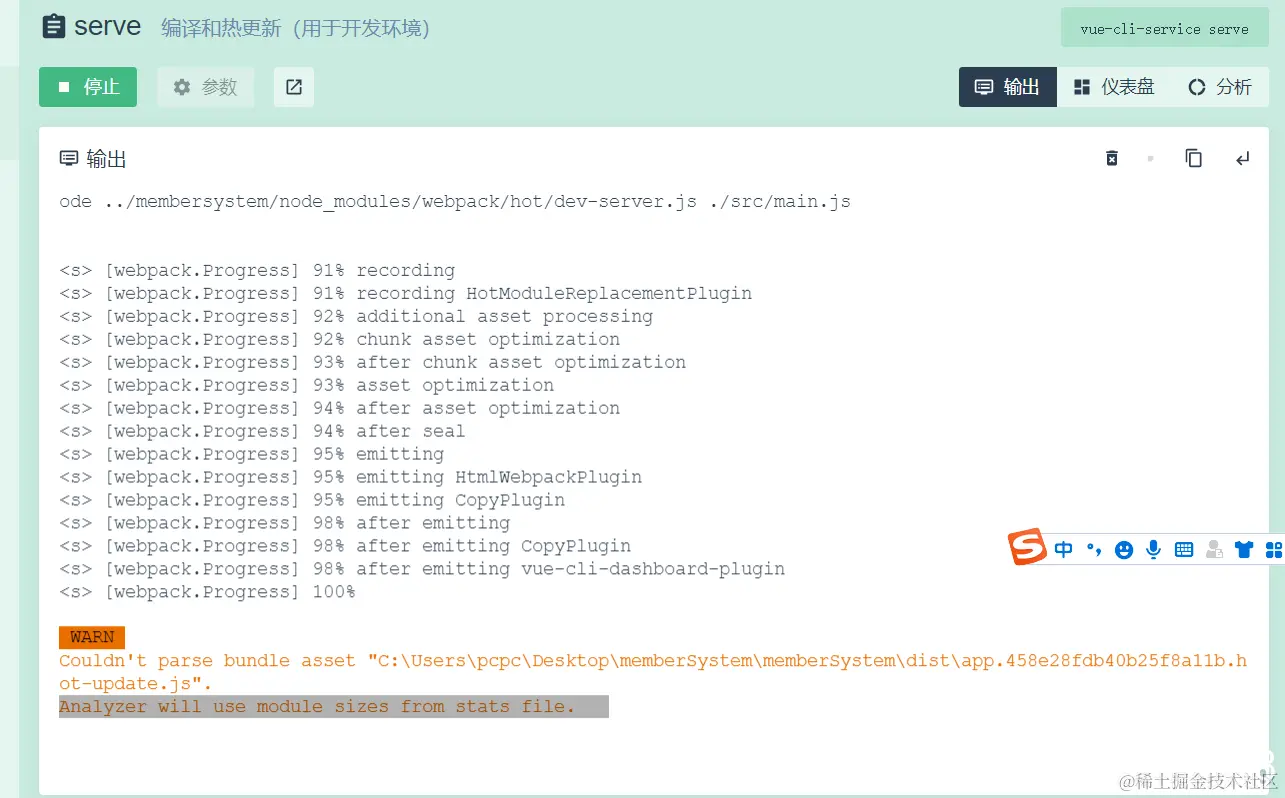Click "95% emitting CopyPlugin" log line
The height and width of the screenshot is (798, 1285).
[312, 500]
